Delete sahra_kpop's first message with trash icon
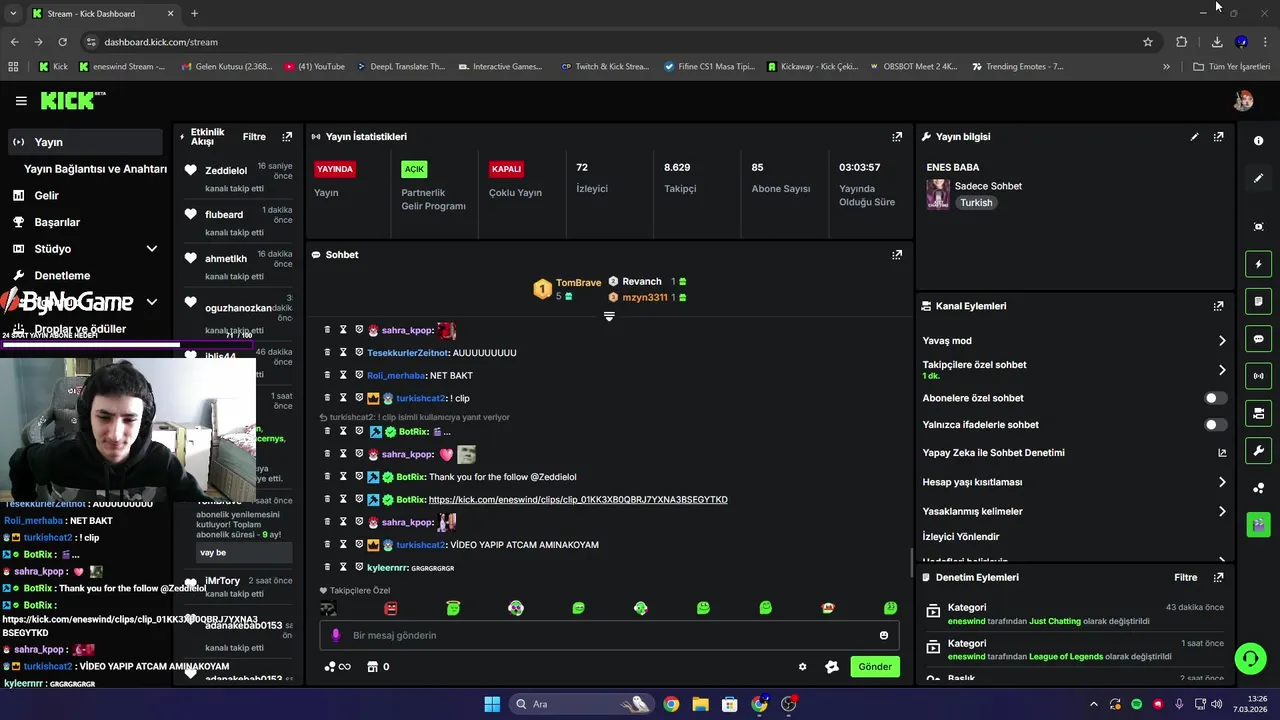 tap(327, 329)
